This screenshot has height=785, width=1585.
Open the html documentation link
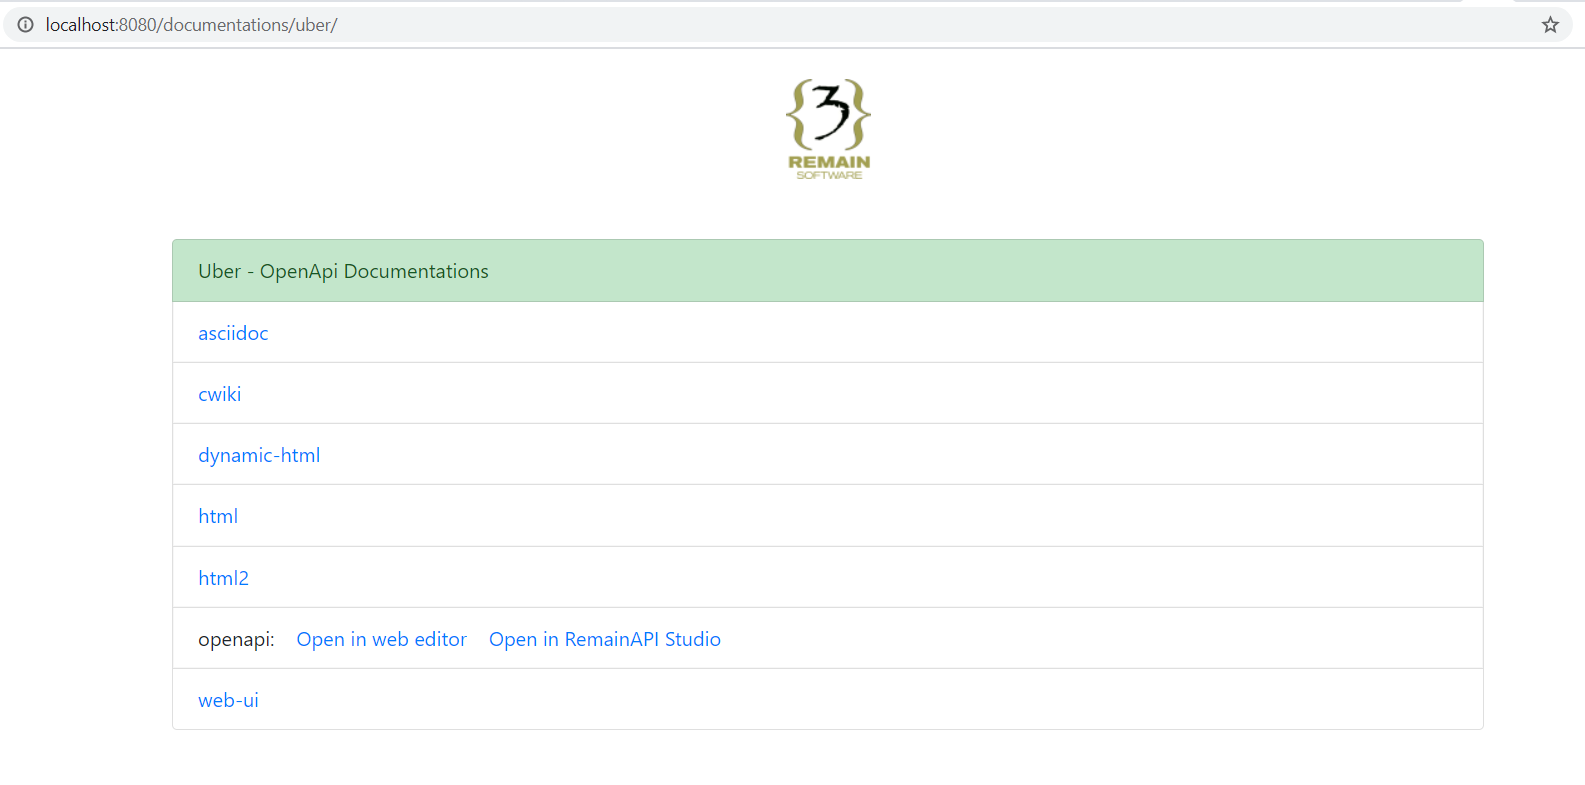218,516
